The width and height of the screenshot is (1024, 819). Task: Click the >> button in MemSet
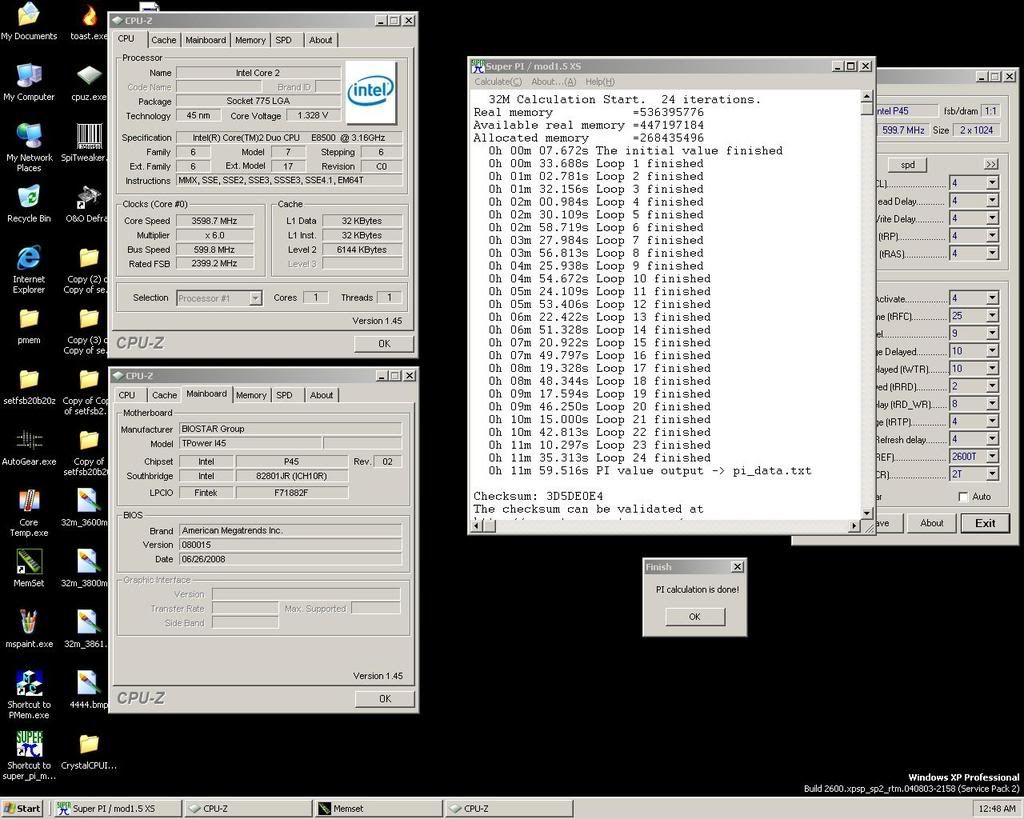991,165
